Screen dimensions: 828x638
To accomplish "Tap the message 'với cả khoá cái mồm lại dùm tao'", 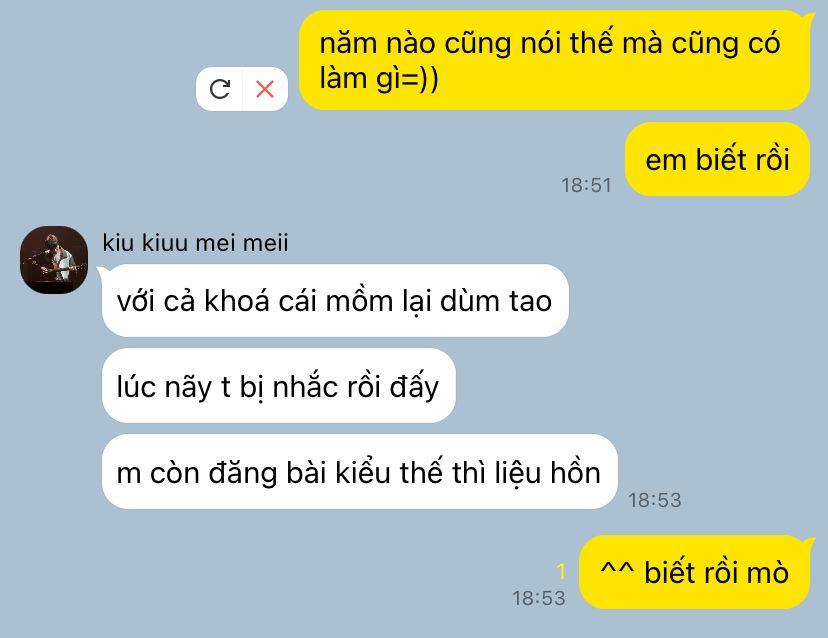I will 335,301.
